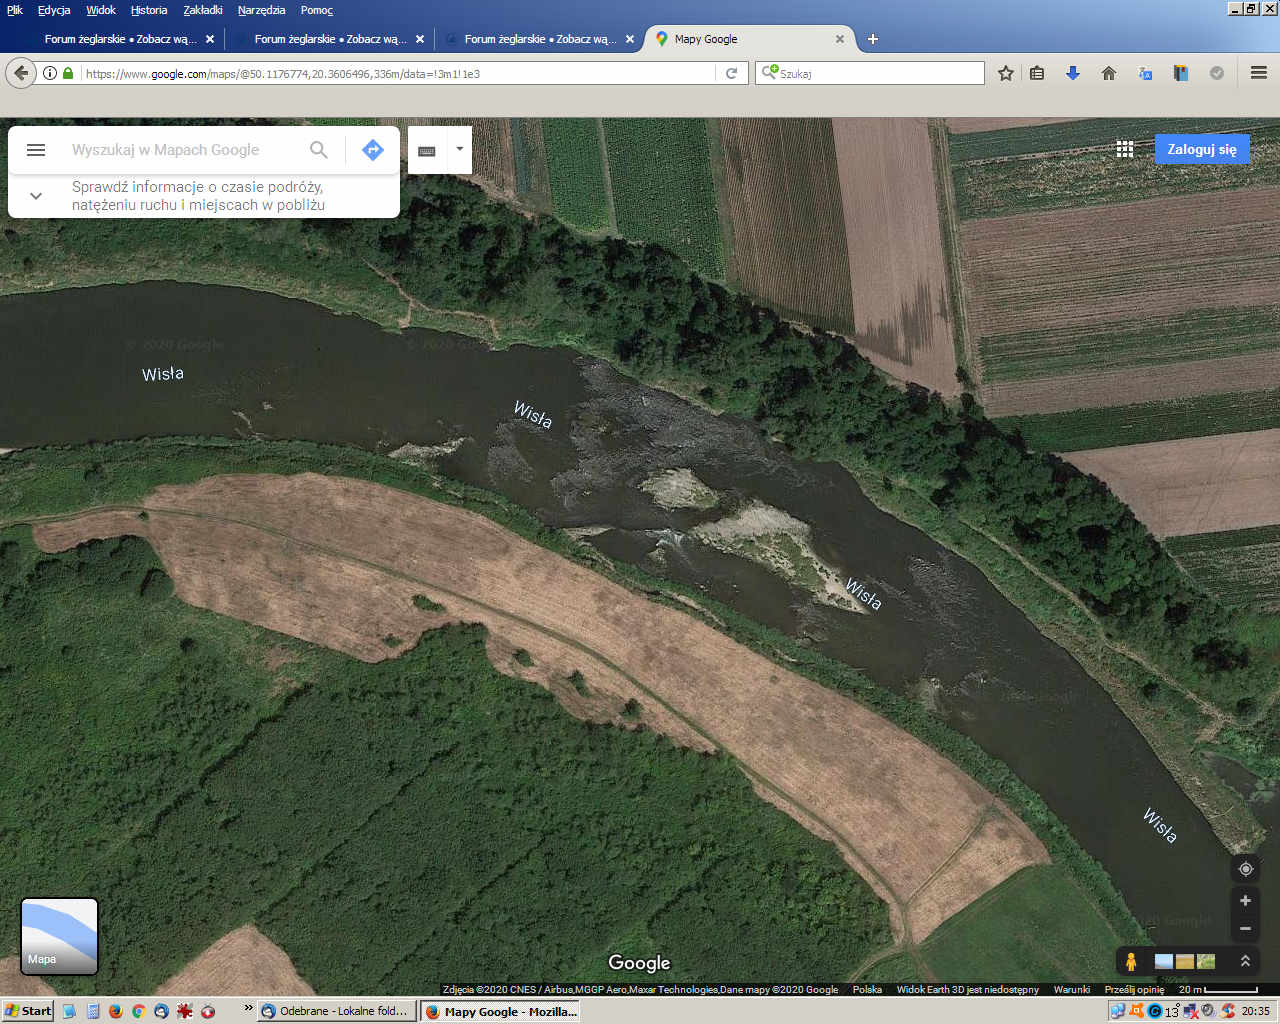
Task: Open the Narzędzia menu
Action: (261, 10)
